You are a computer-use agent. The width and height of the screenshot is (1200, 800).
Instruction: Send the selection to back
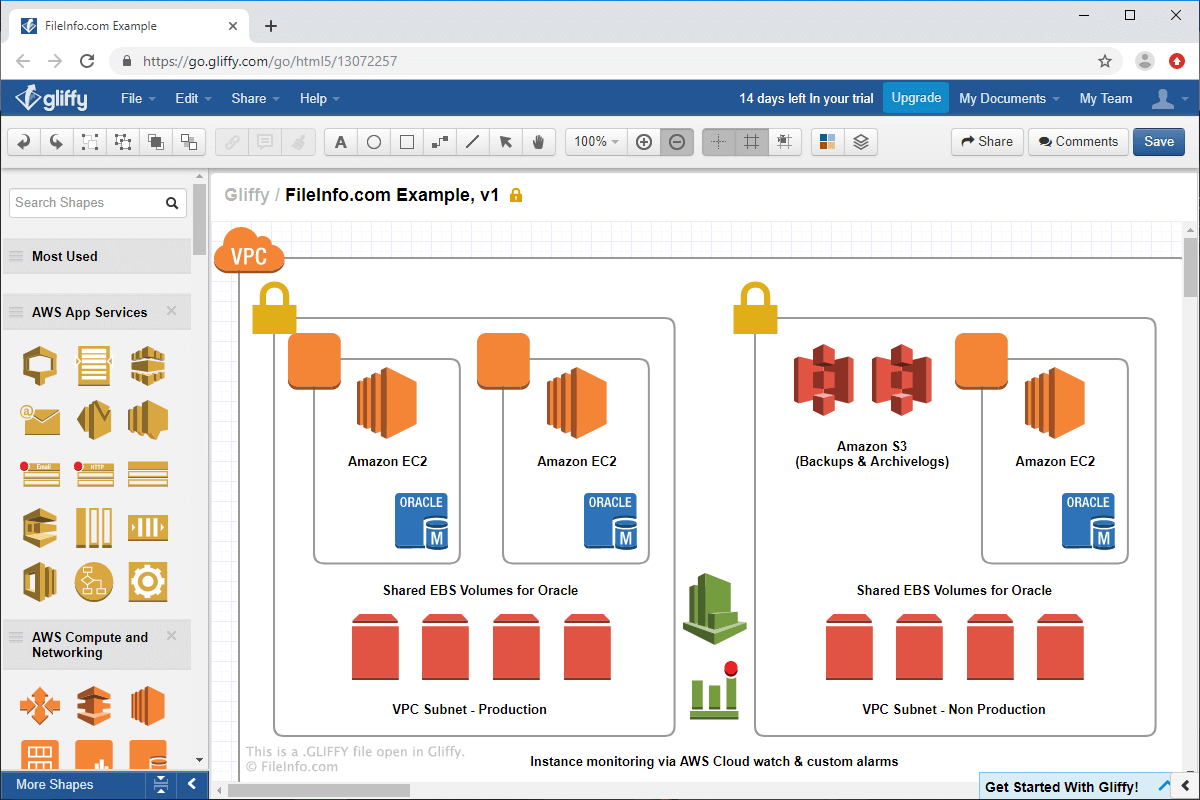click(189, 142)
